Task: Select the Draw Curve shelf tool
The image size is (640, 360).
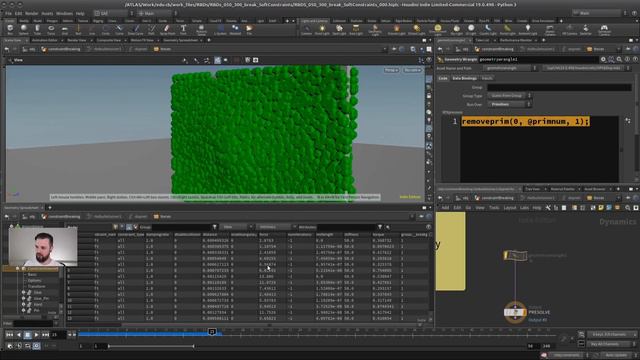Action: coord(136,29)
